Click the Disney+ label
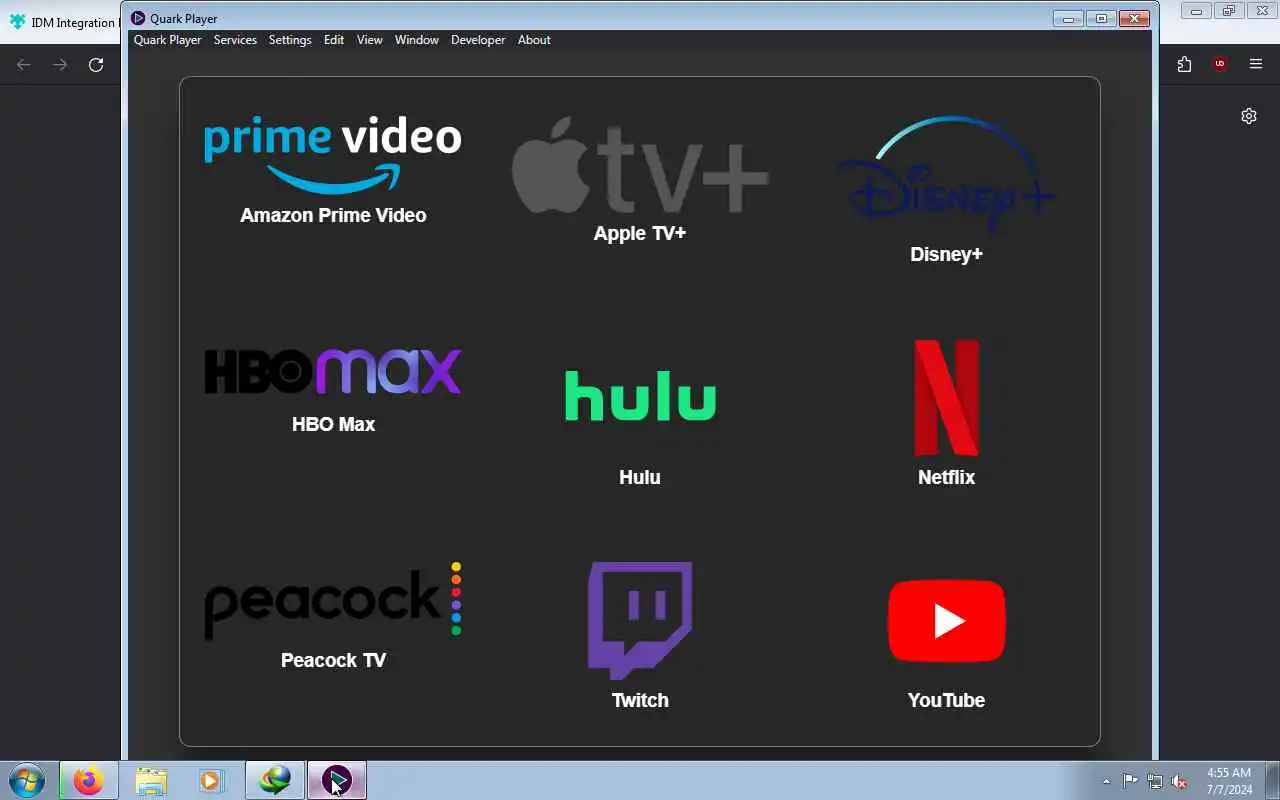 point(946,254)
